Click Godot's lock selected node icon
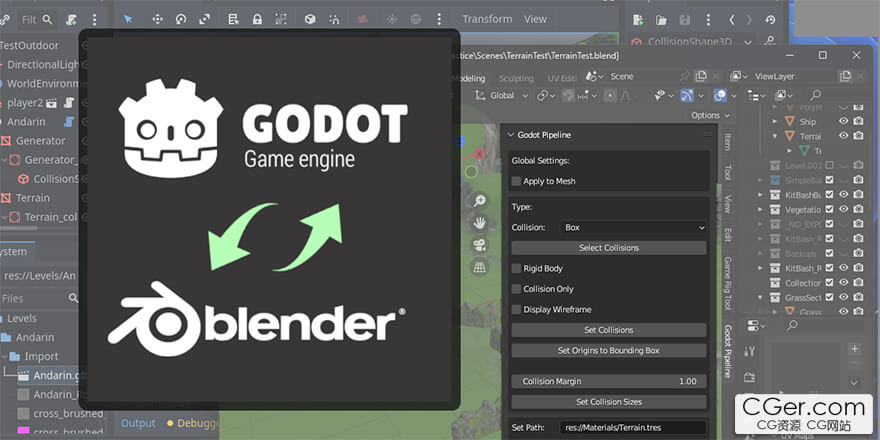Image resolution: width=880 pixels, height=440 pixels. [x=257, y=19]
